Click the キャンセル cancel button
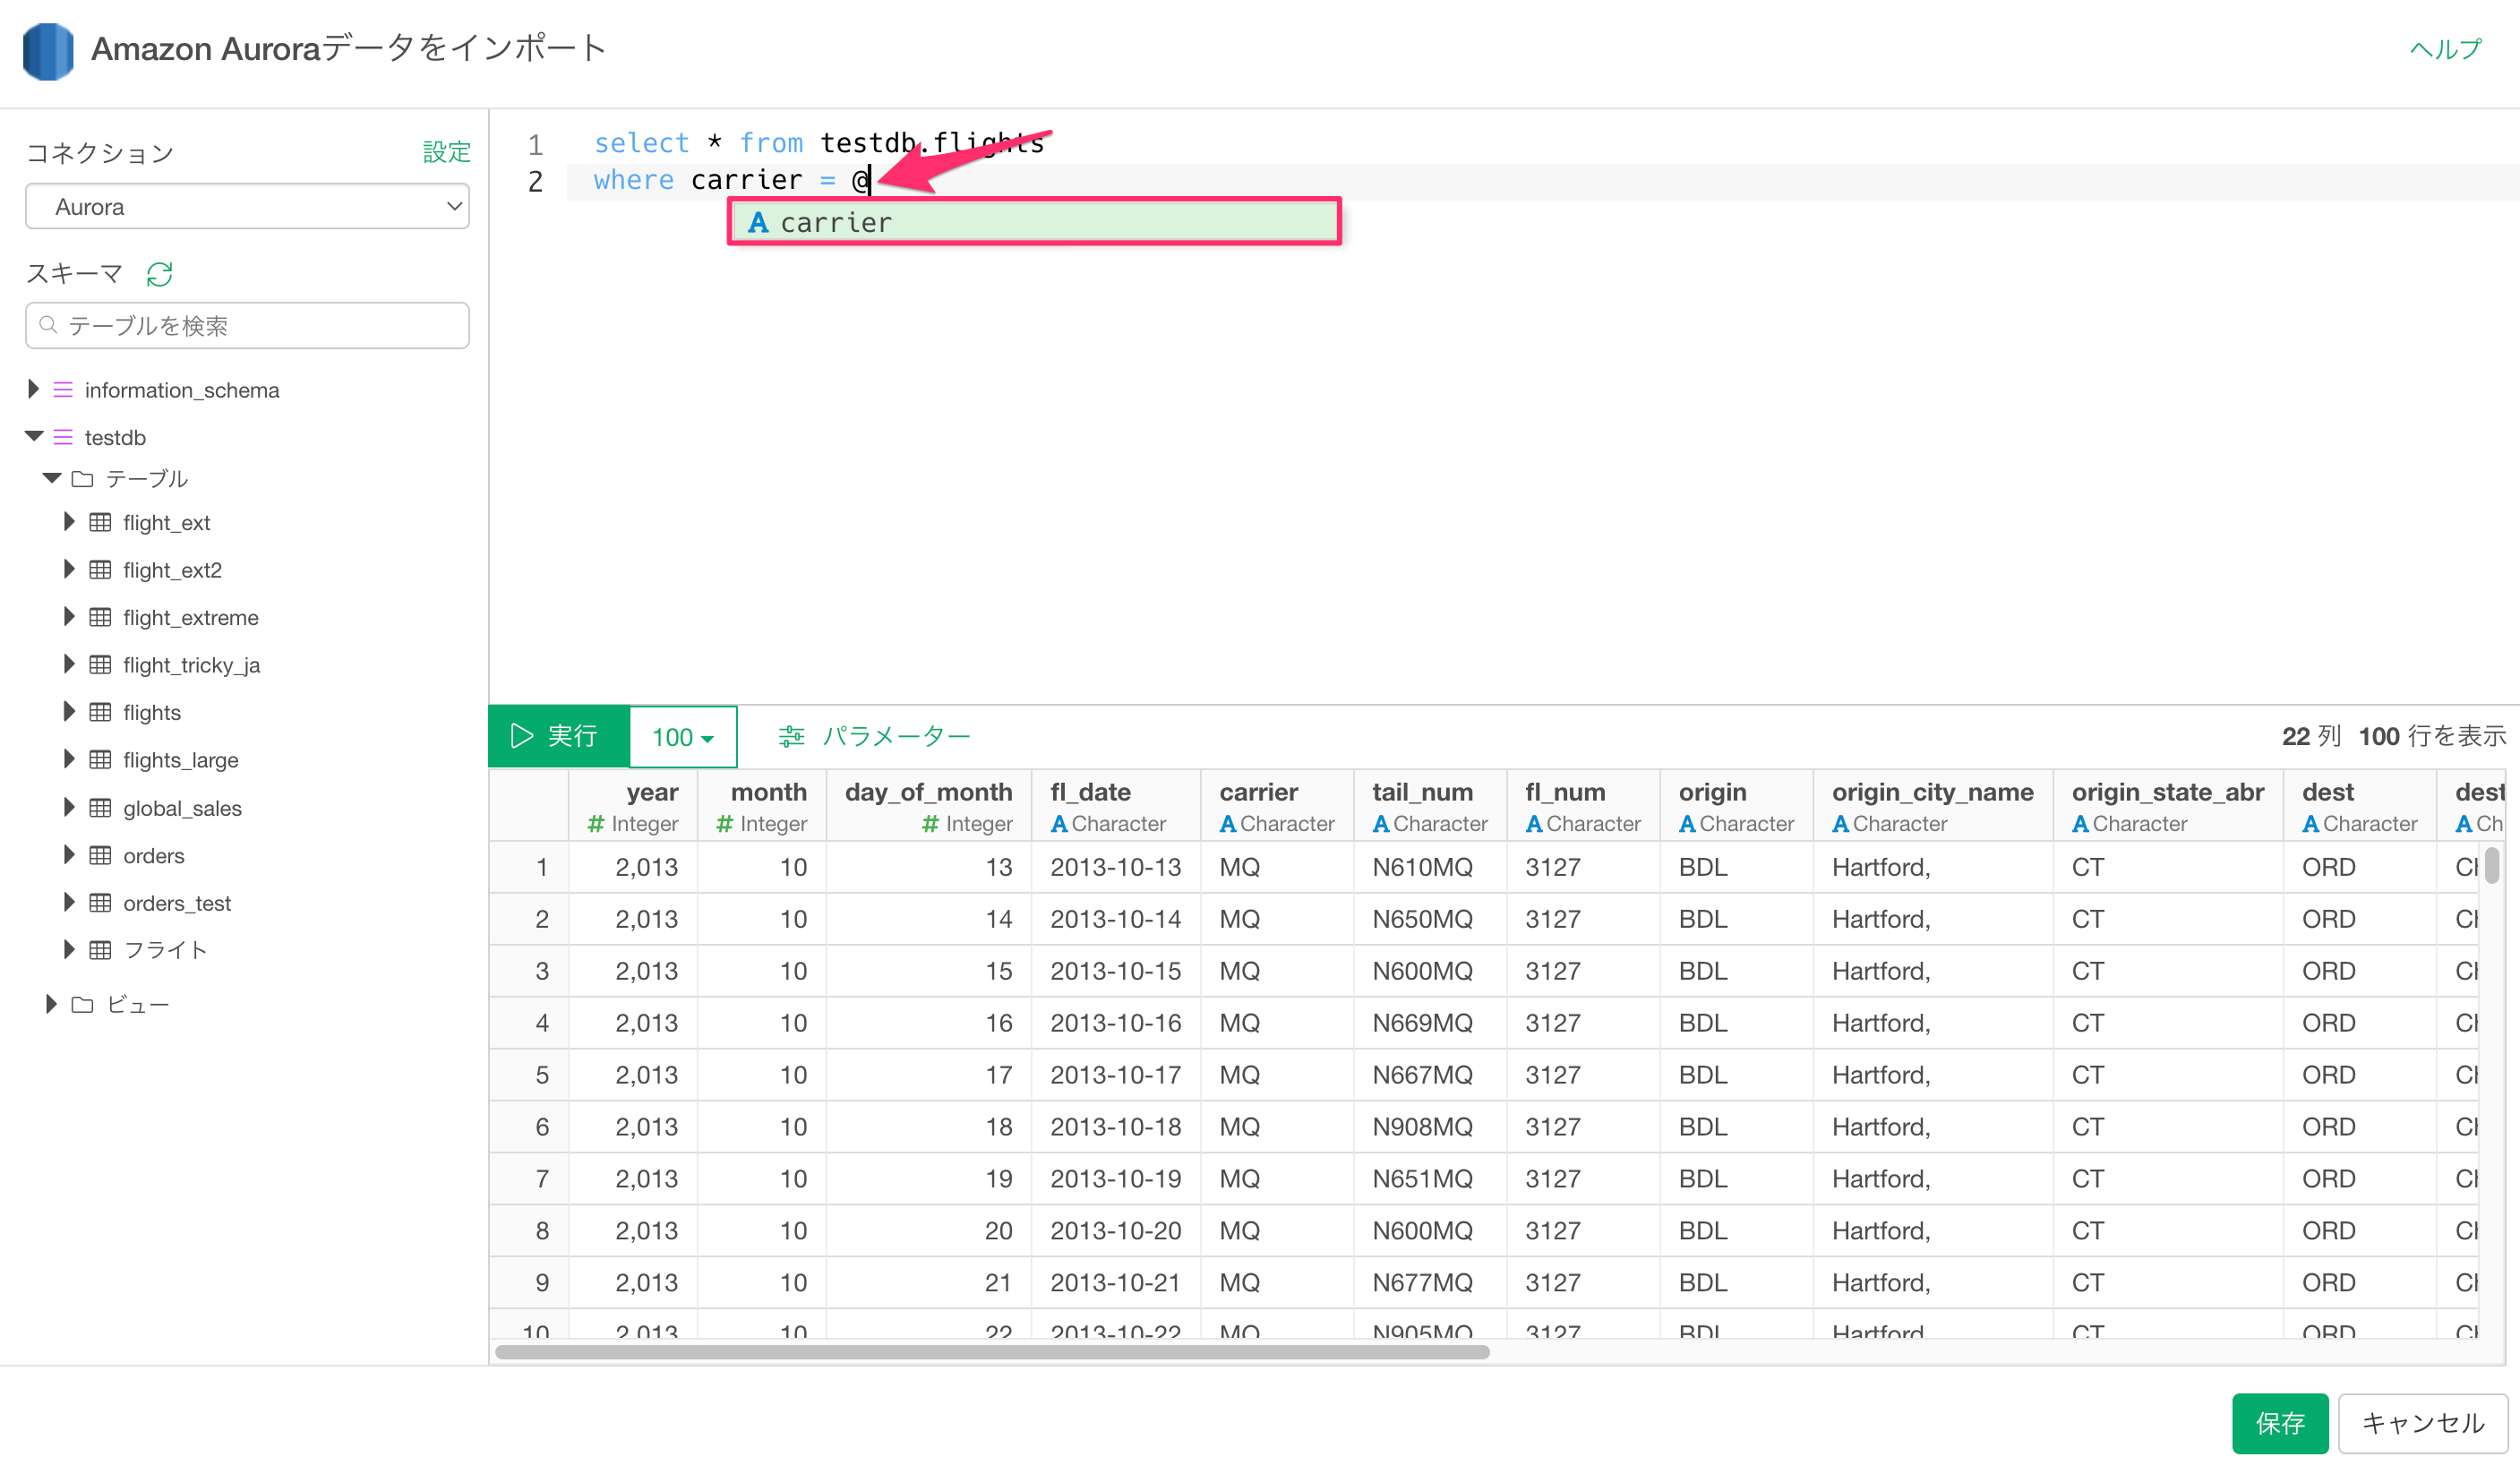The height and width of the screenshot is (1474, 2520). pyautogui.click(x=2422, y=1422)
